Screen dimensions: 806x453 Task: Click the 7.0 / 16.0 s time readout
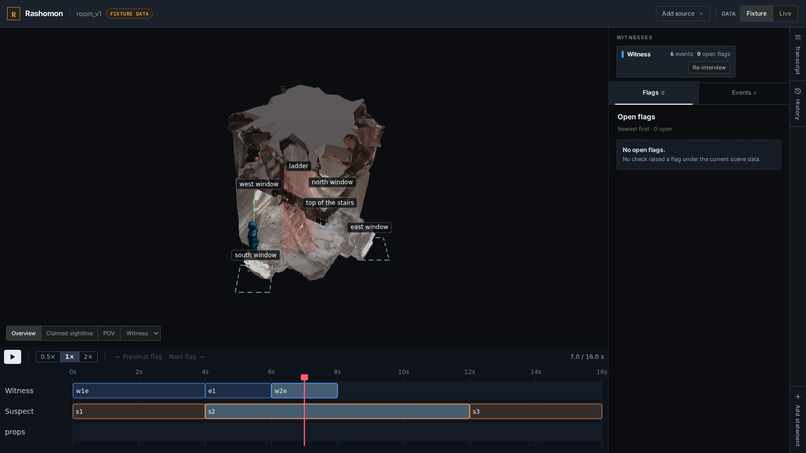tap(587, 356)
